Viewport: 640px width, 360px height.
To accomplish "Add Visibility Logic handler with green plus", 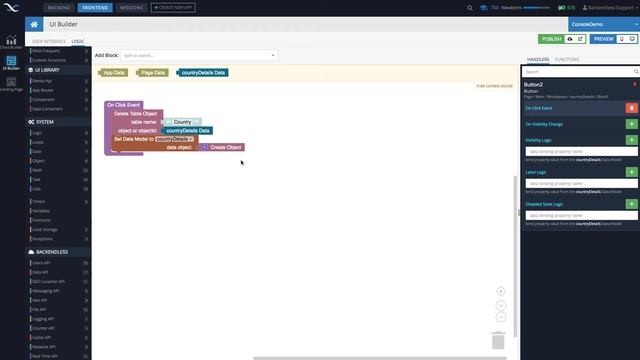I will point(631,140).
